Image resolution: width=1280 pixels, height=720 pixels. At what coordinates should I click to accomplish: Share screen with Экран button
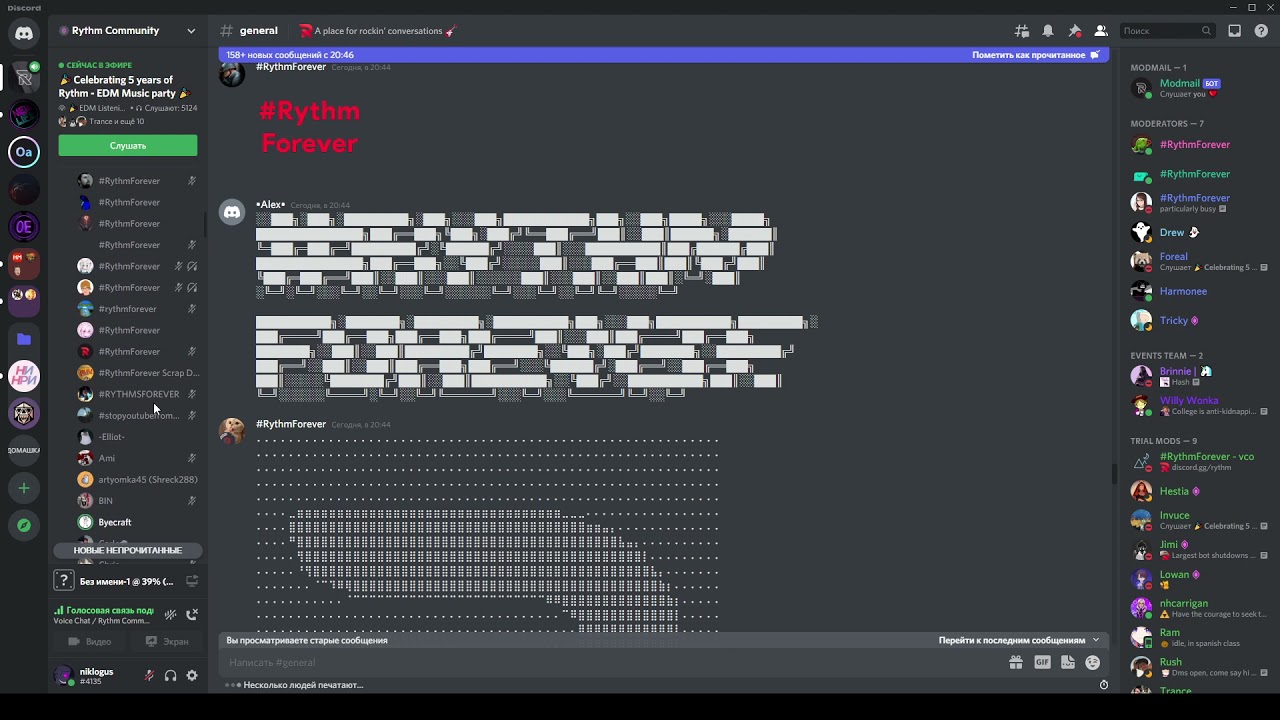pos(166,641)
